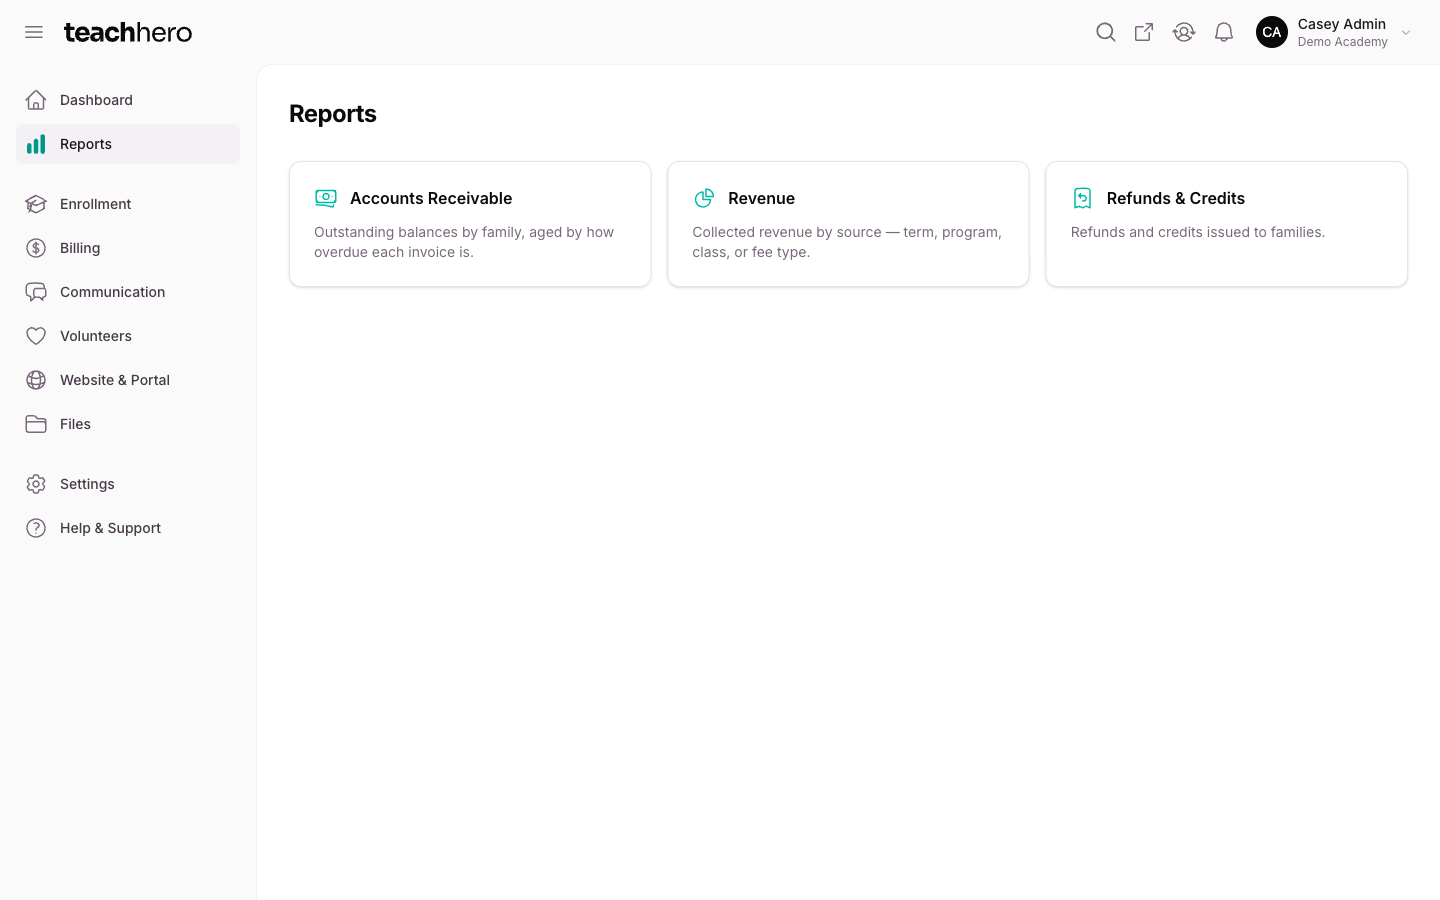Click the Volunteers heart icon

coord(36,336)
